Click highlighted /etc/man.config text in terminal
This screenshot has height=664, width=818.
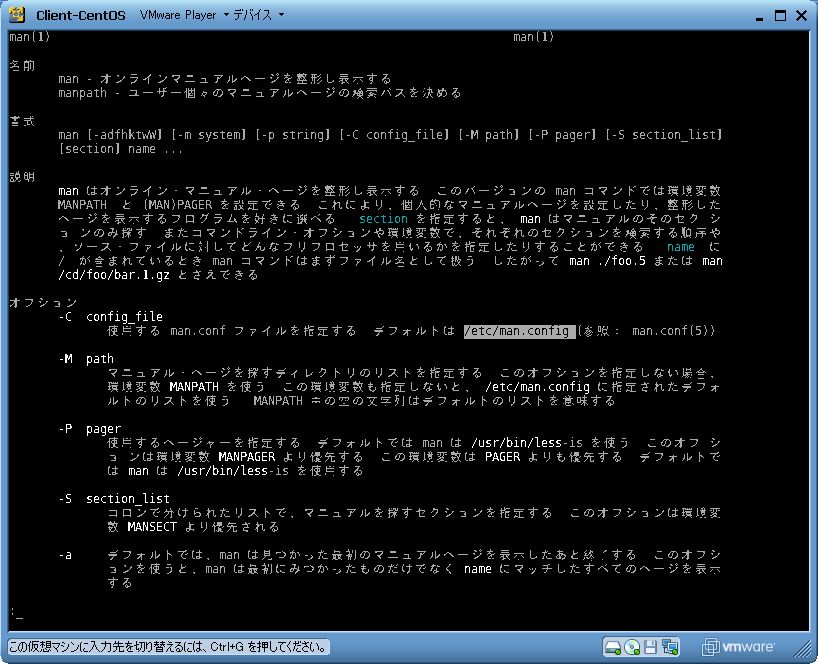tap(518, 331)
